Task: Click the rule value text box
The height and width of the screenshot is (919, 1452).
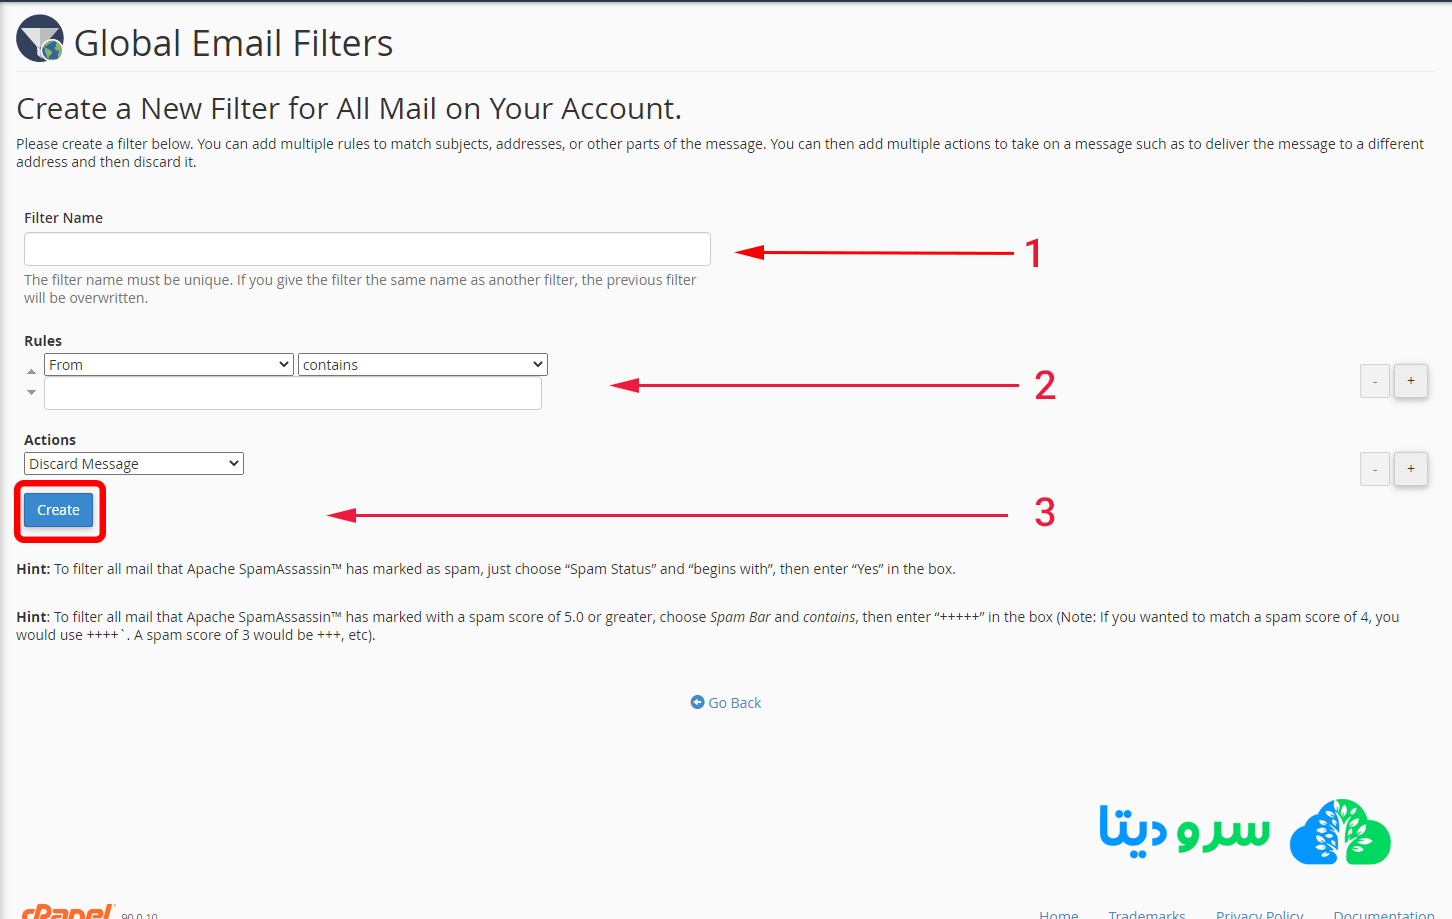Action: (x=292, y=394)
